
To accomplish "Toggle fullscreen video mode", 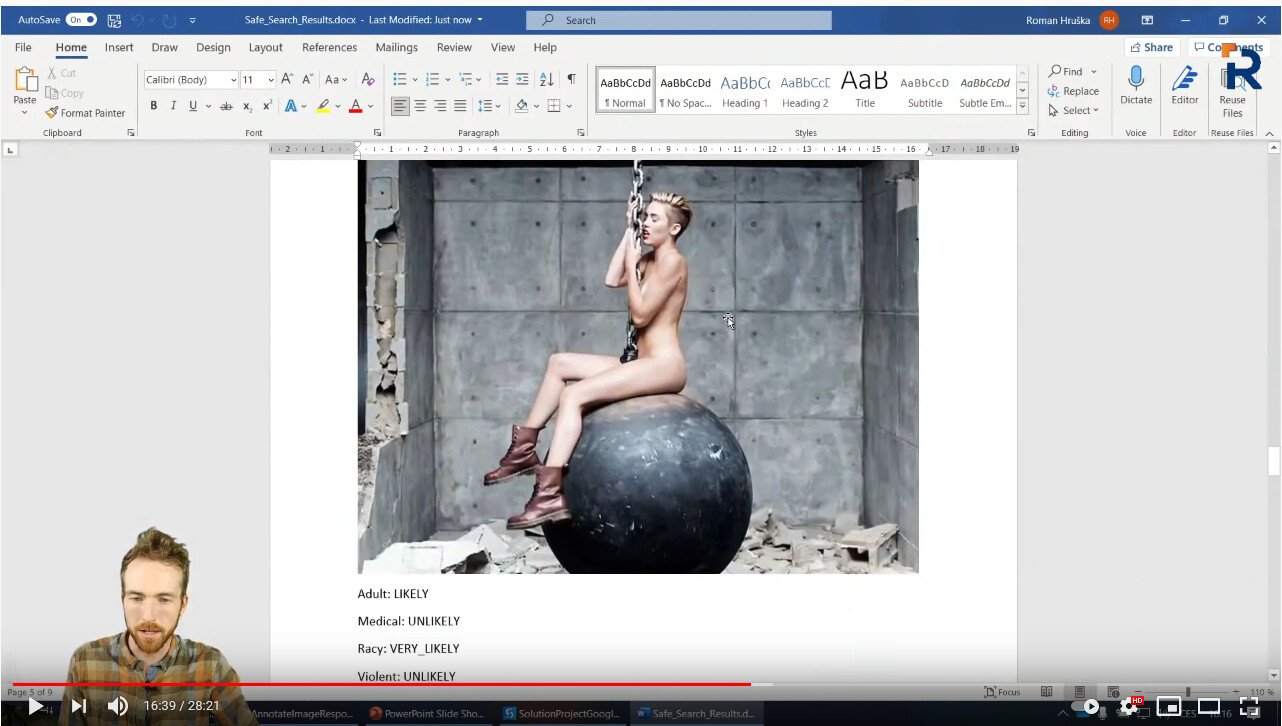I will tap(1249, 707).
